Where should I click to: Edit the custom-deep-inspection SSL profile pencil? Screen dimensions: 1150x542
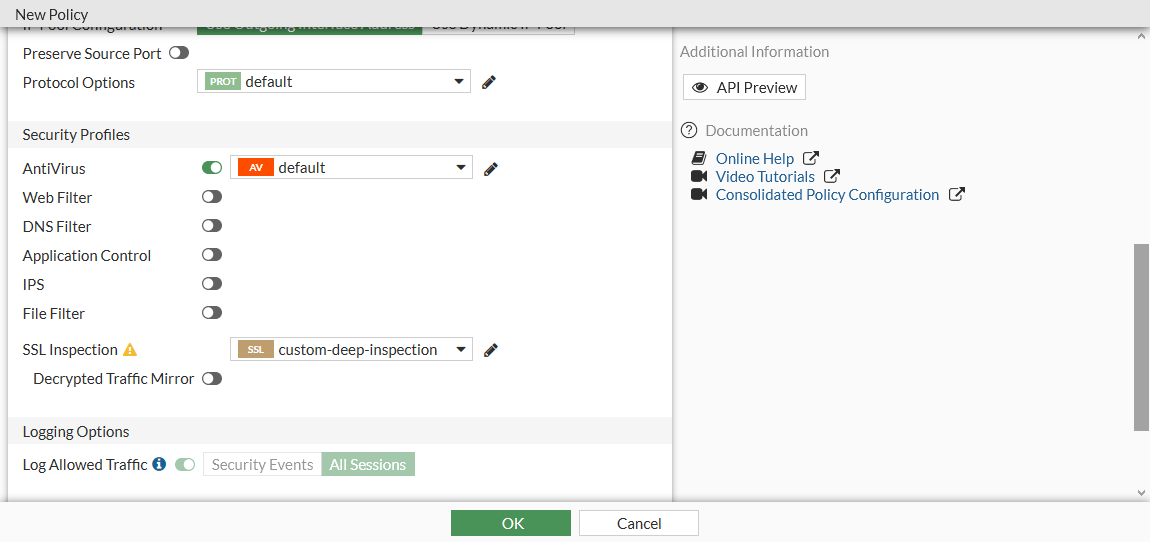pyautogui.click(x=491, y=350)
